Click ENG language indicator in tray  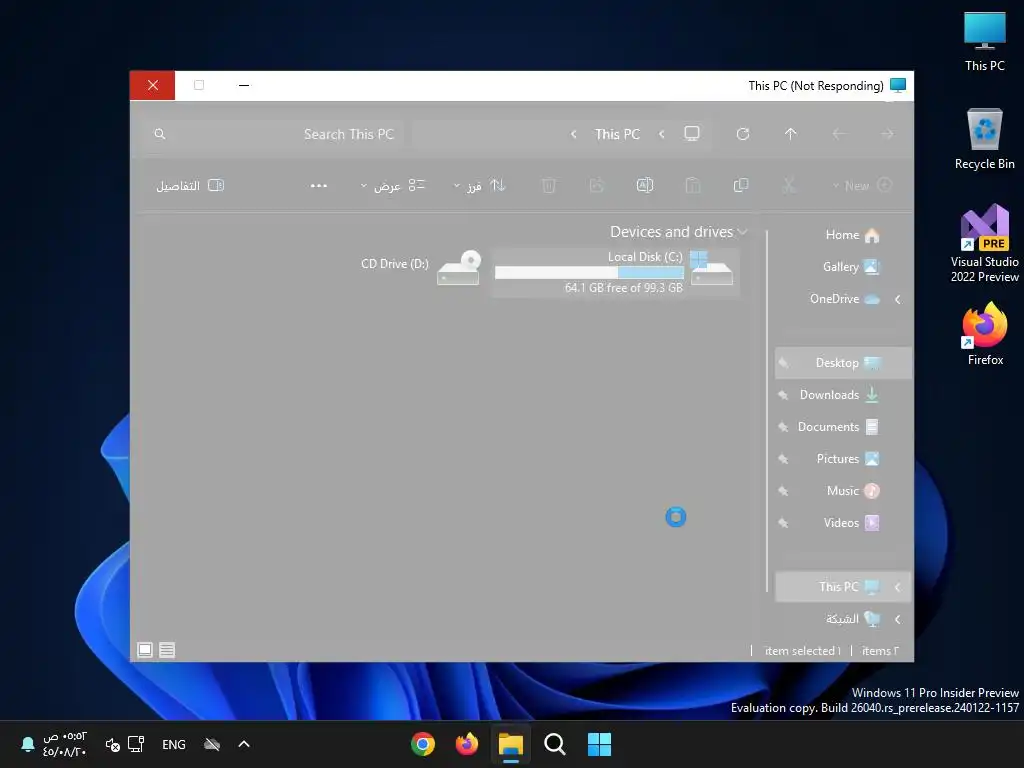(x=174, y=744)
